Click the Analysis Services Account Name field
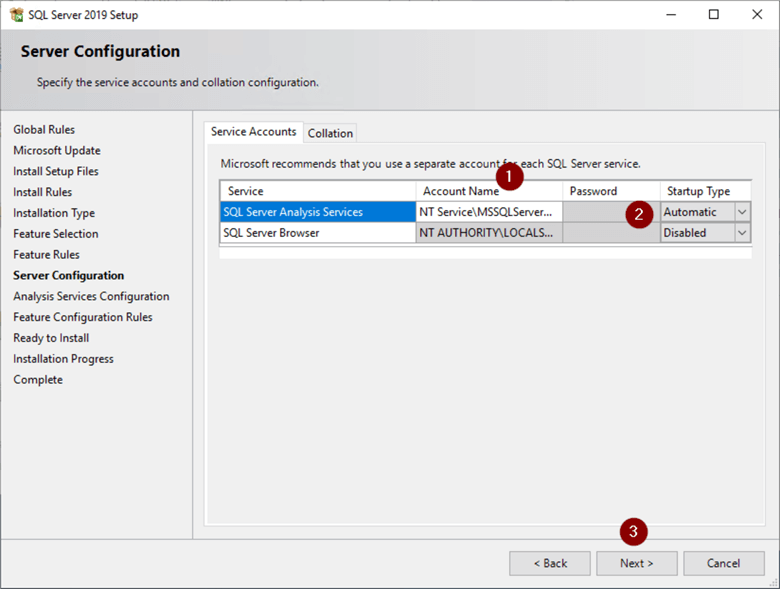The height and width of the screenshot is (589, 780). pyautogui.click(x=488, y=212)
